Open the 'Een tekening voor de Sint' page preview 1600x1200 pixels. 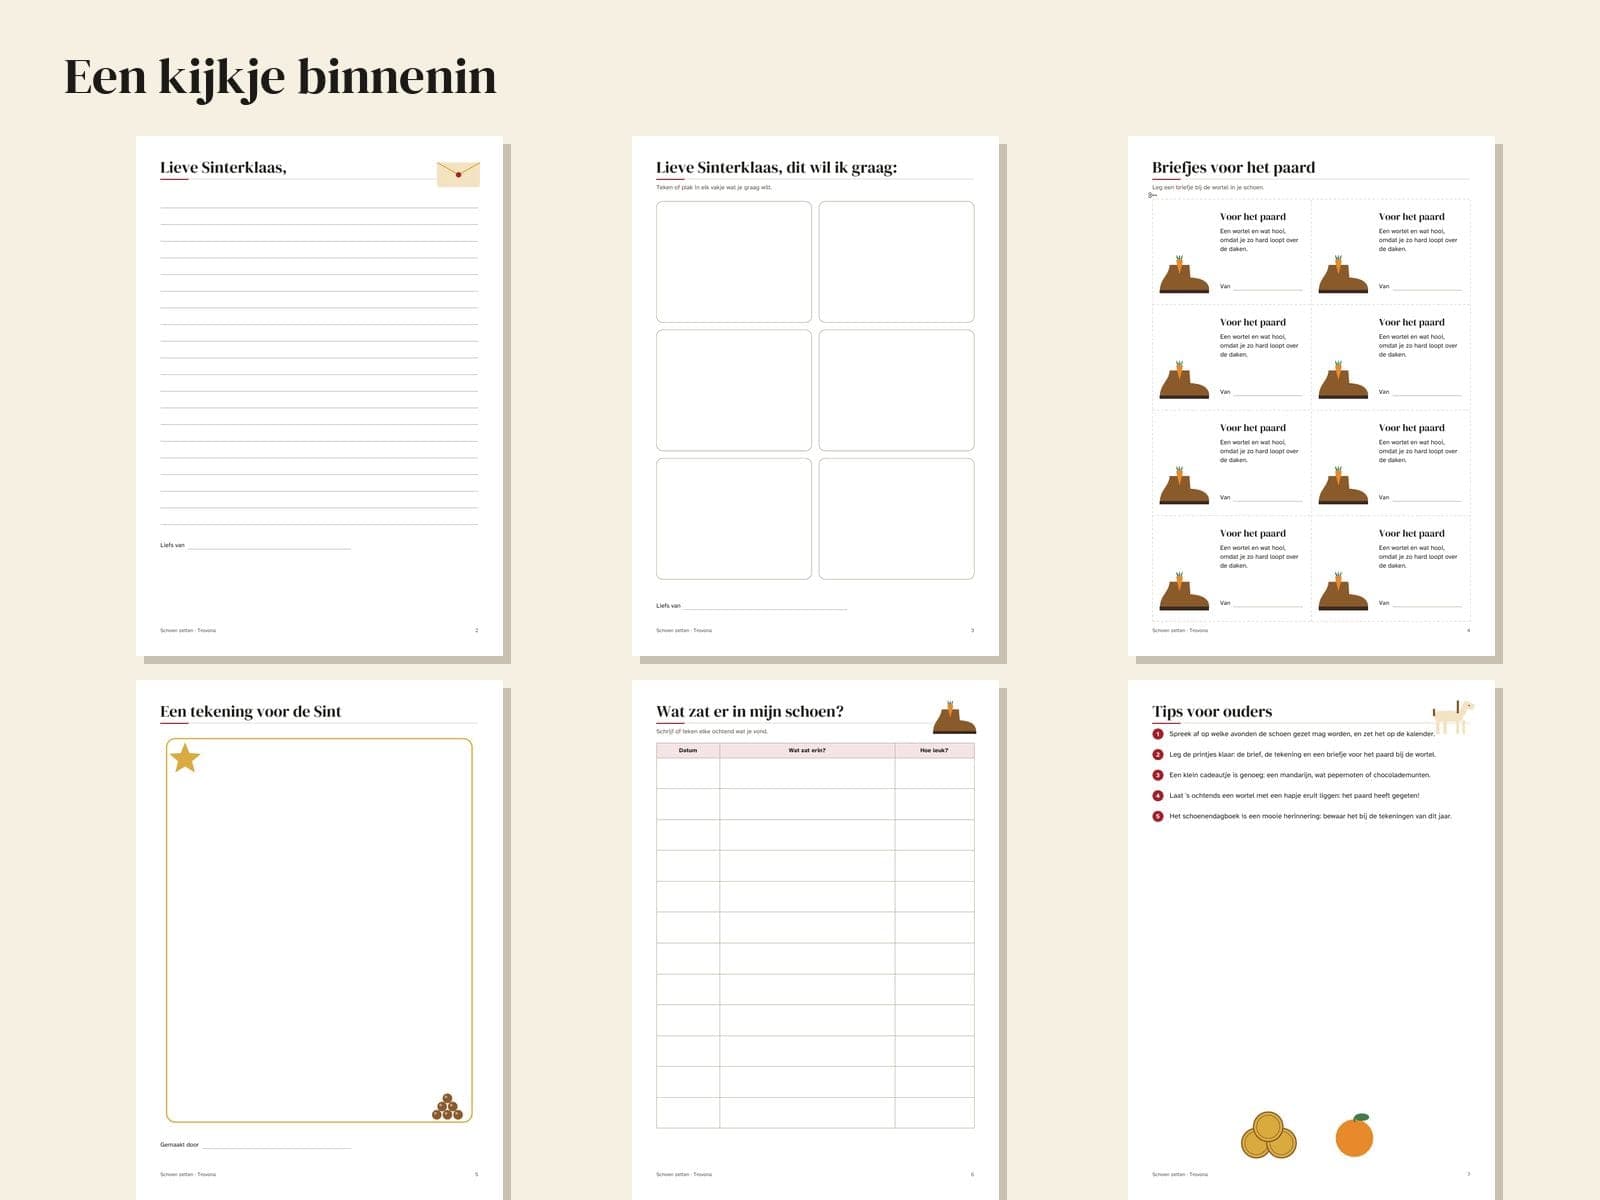[x=319, y=940]
